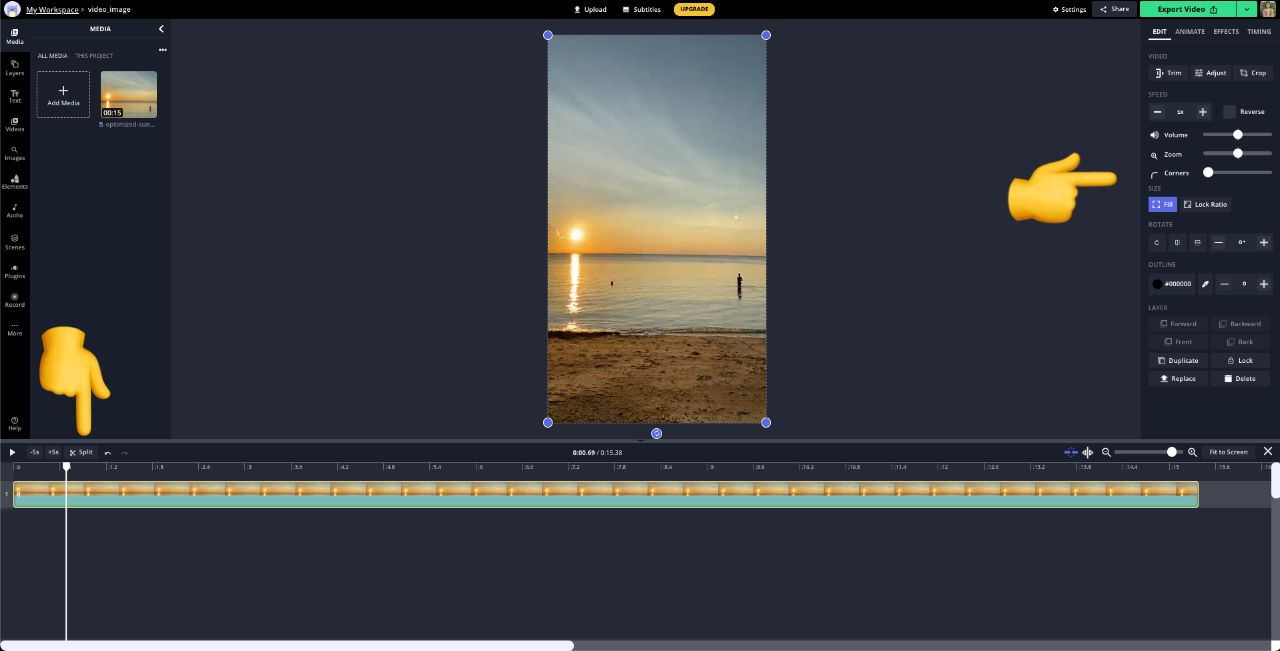1280x651 pixels.
Task: Click the Trim video button
Action: 1167,73
